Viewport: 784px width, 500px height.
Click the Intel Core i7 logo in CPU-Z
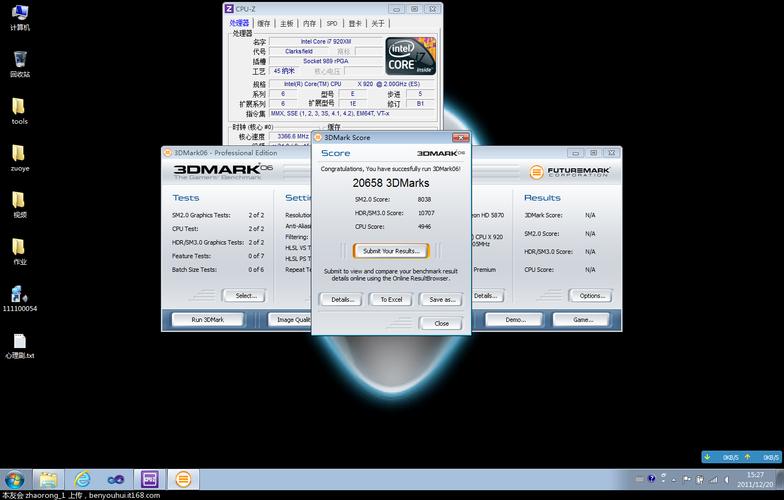point(410,56)
